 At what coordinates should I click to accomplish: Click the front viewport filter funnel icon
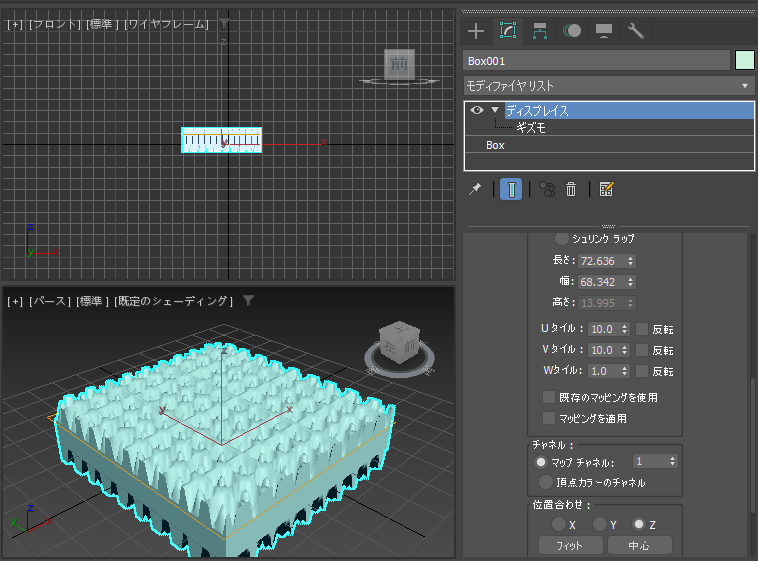click(224, 23)
